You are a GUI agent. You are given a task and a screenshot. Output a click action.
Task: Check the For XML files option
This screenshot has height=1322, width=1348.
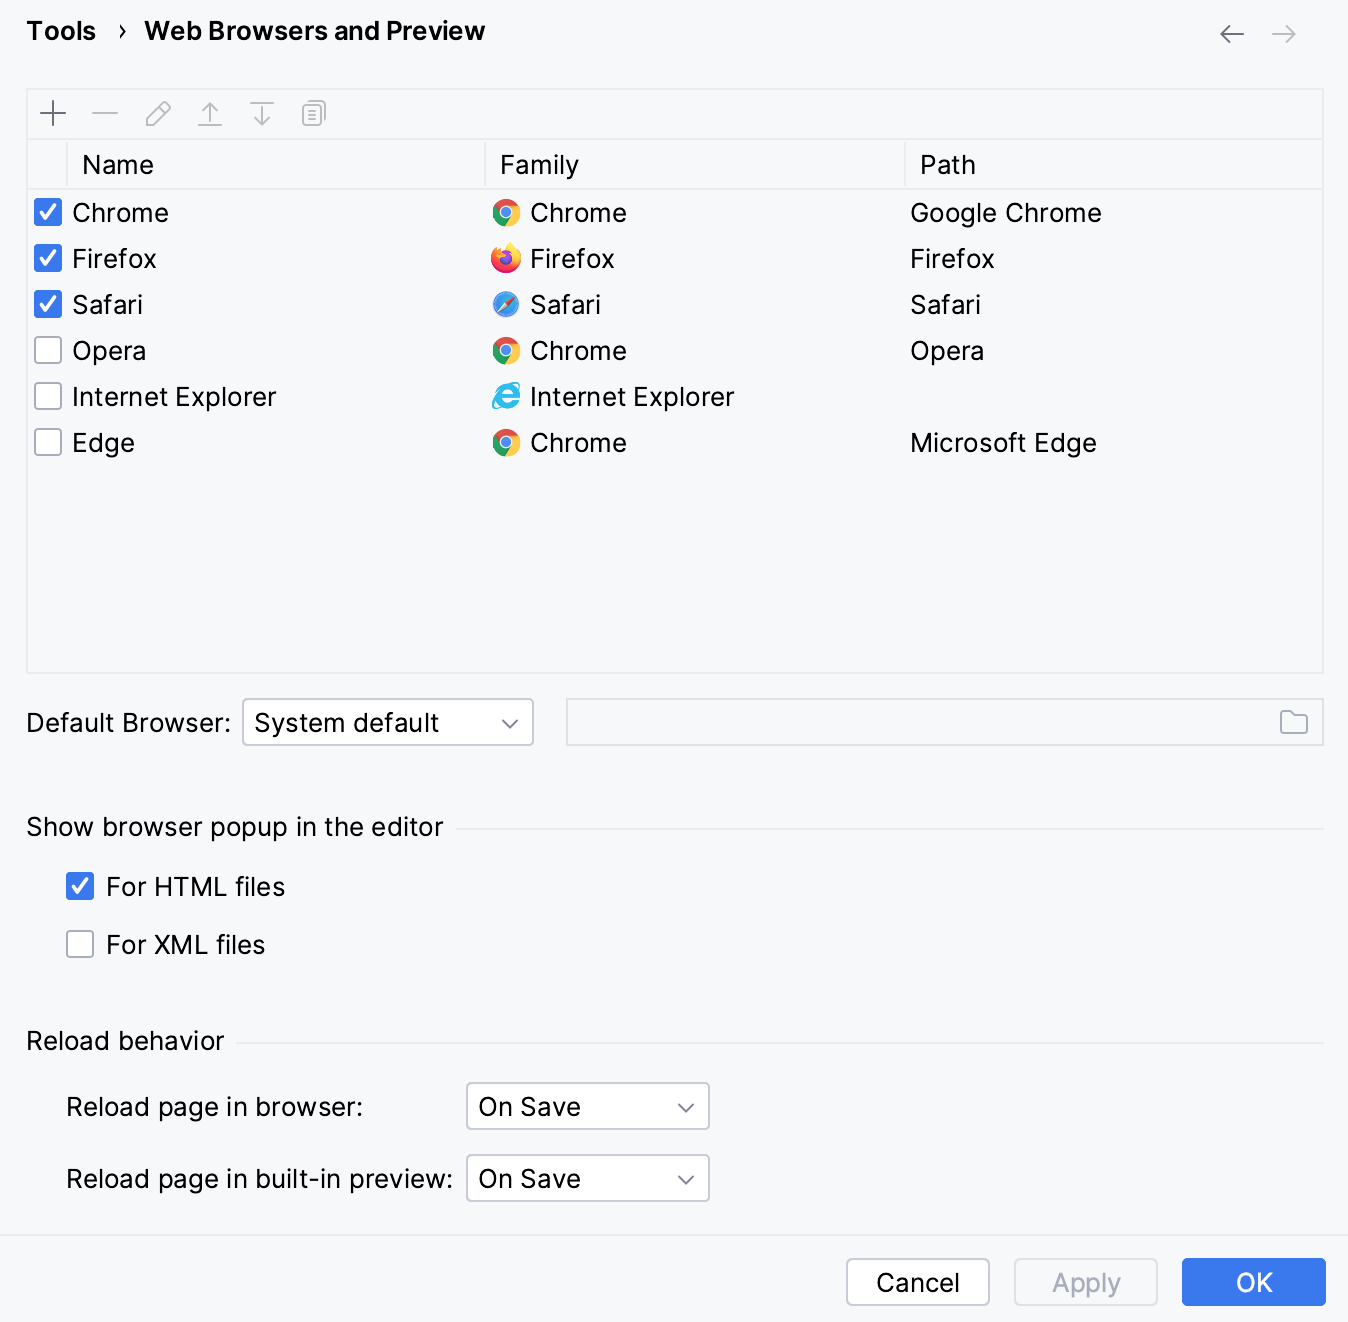click(79, 943)
